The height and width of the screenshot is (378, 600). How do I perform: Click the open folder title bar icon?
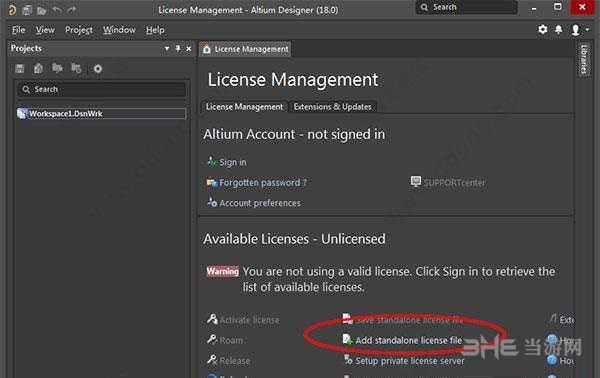click(41, 10)
